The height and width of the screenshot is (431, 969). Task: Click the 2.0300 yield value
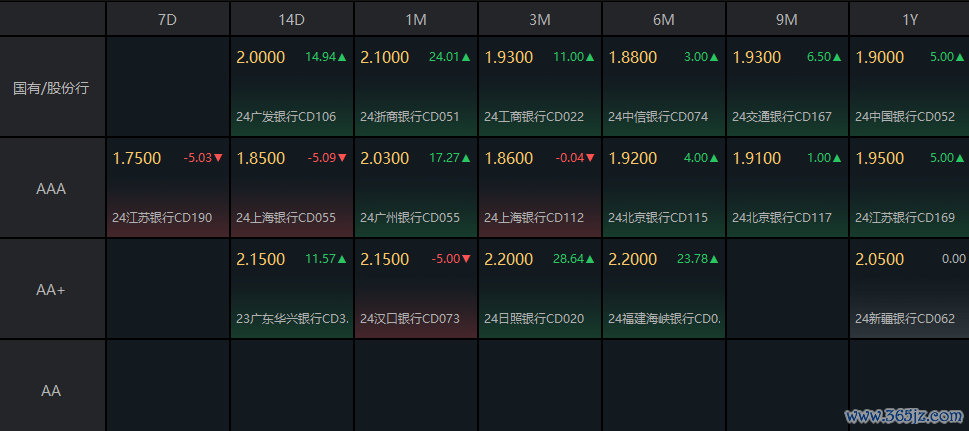point(384,158)
